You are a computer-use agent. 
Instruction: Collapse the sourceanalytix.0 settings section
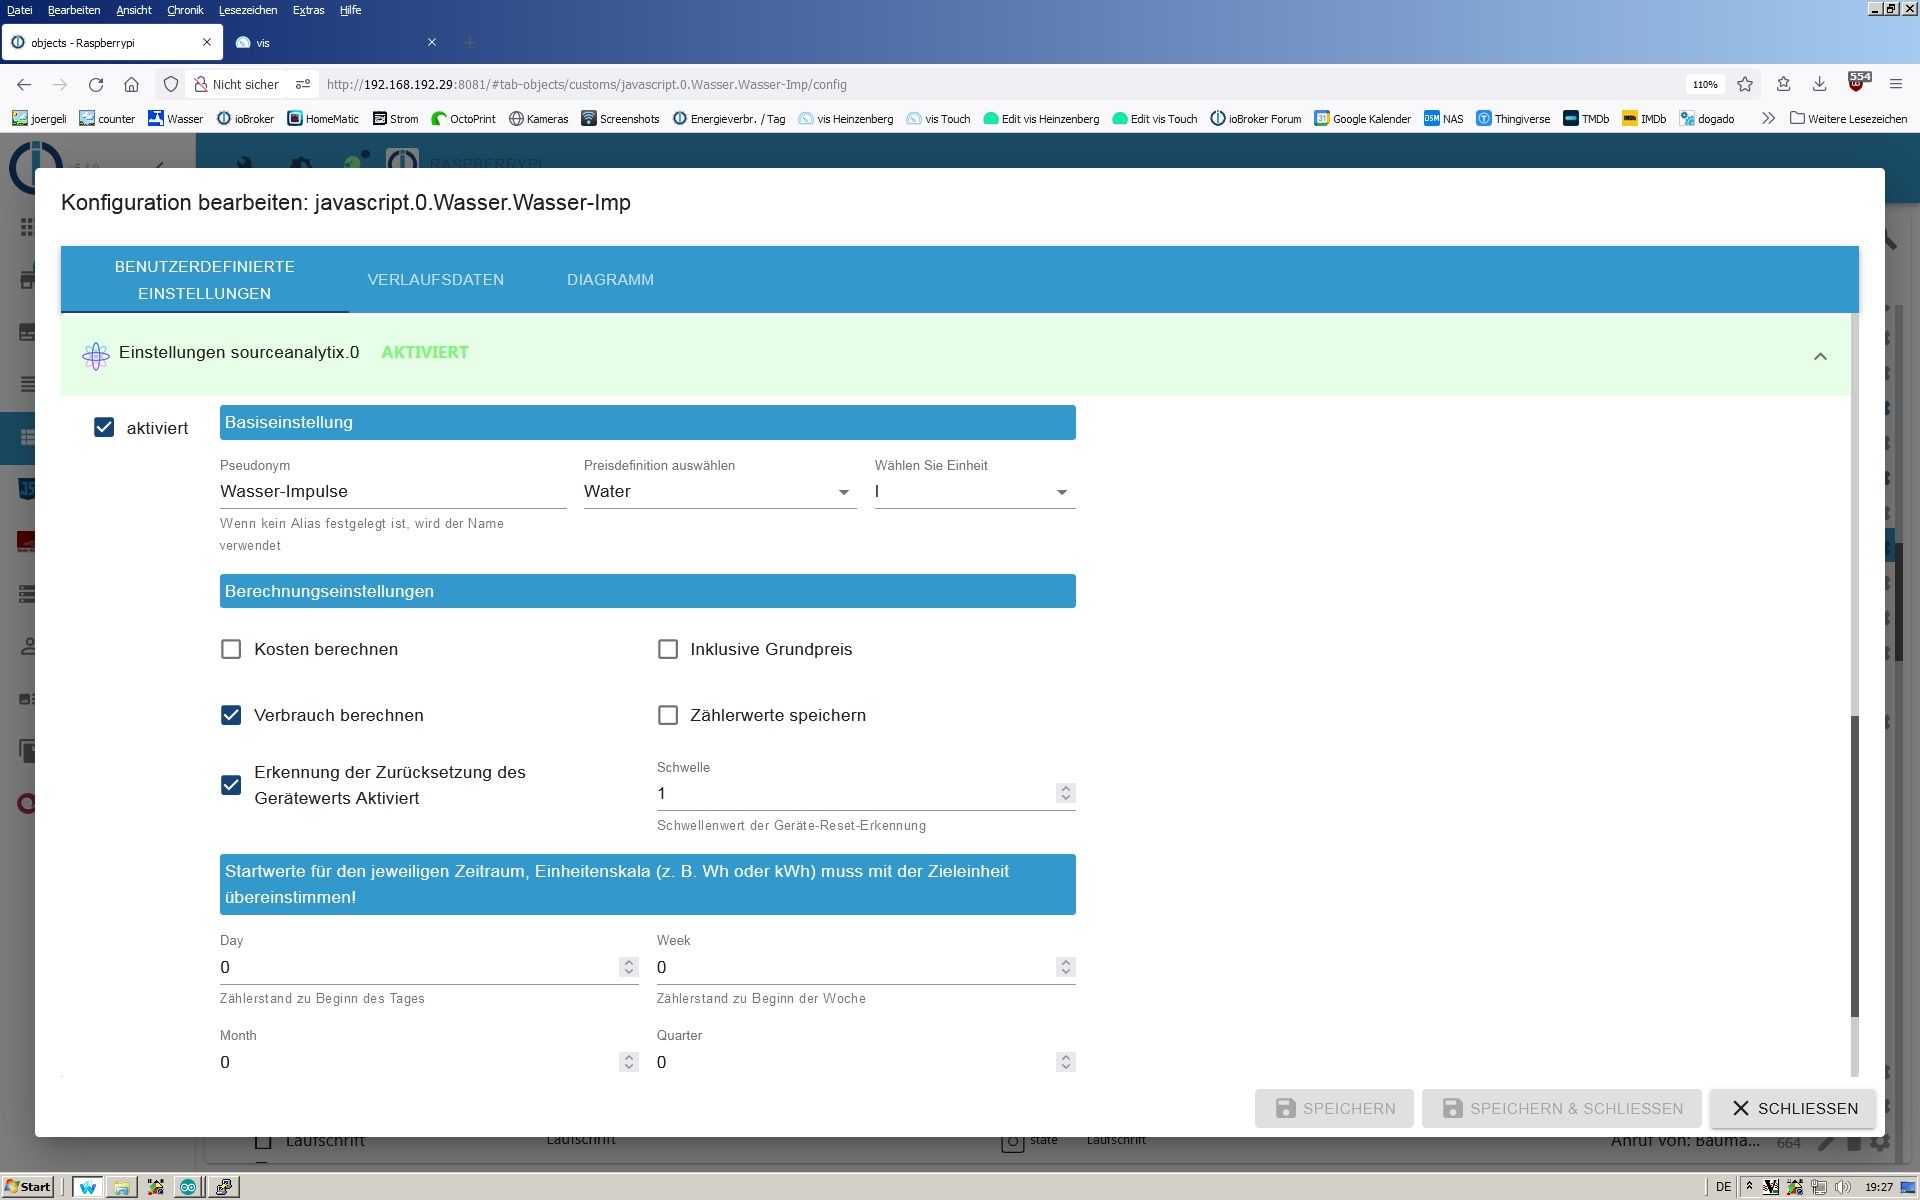1820,357
